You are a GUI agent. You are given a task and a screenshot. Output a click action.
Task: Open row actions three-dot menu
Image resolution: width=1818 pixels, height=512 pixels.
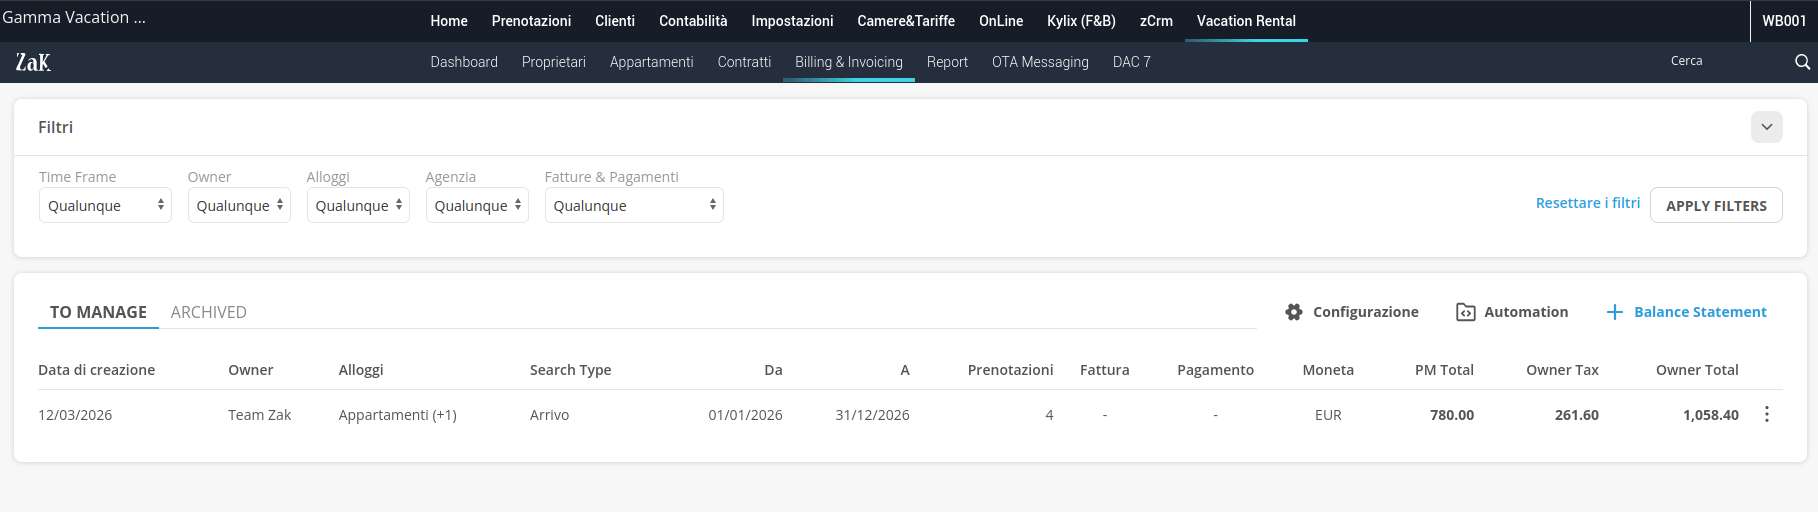click(x=1767, y=415)
